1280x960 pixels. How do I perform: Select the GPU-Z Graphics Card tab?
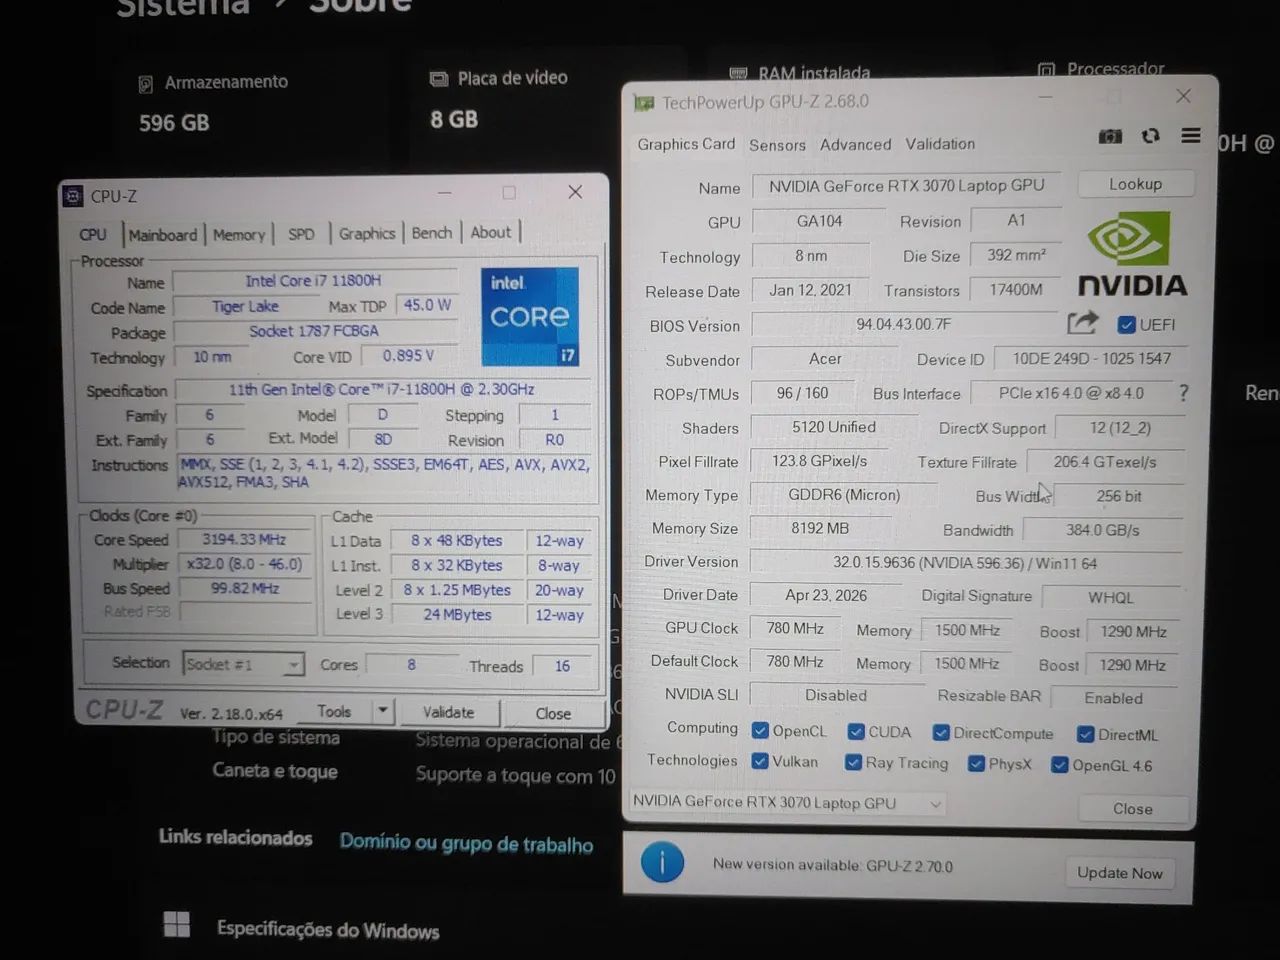[x=686, y=144]
